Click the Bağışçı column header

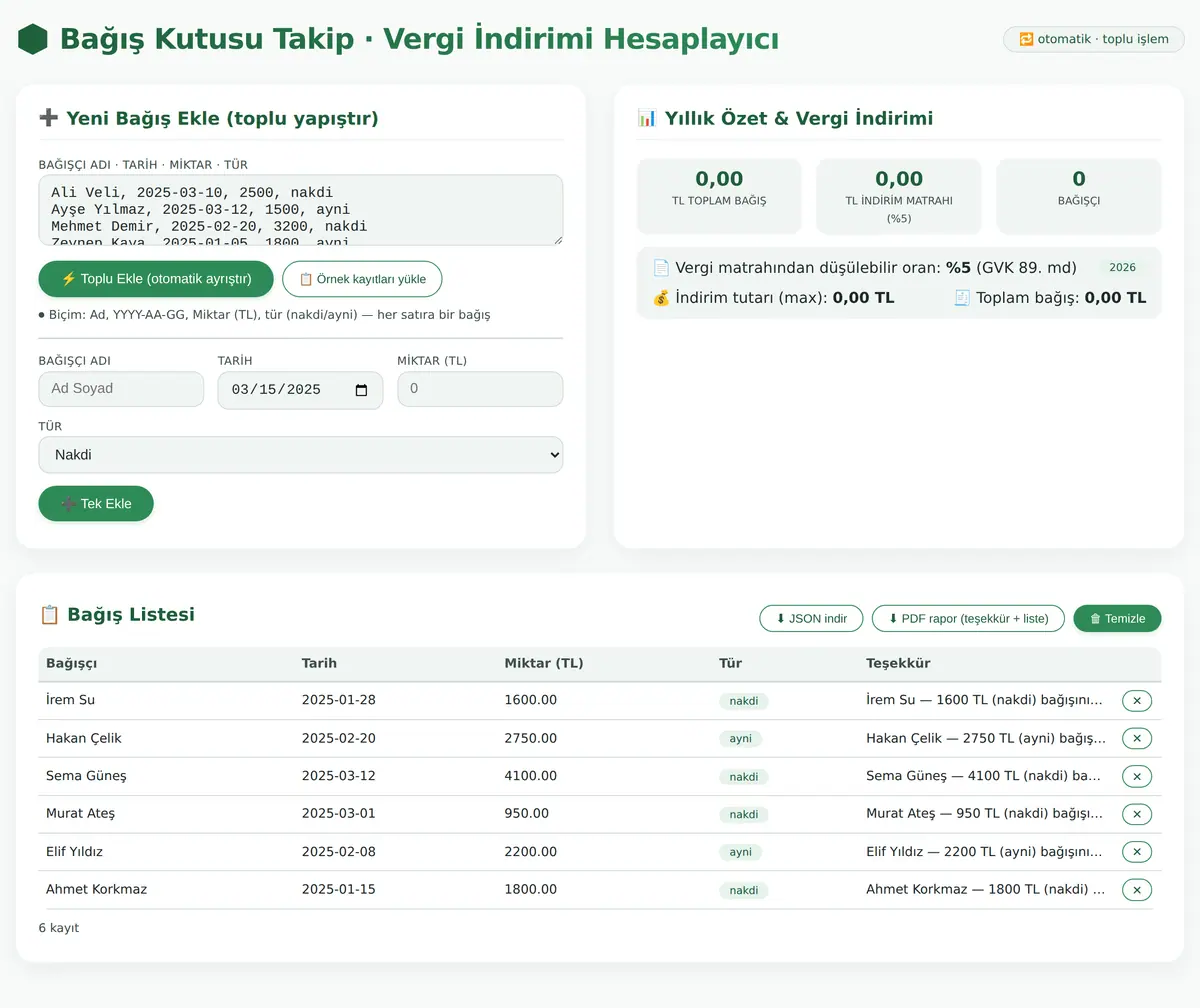click(x=72, y=664)
